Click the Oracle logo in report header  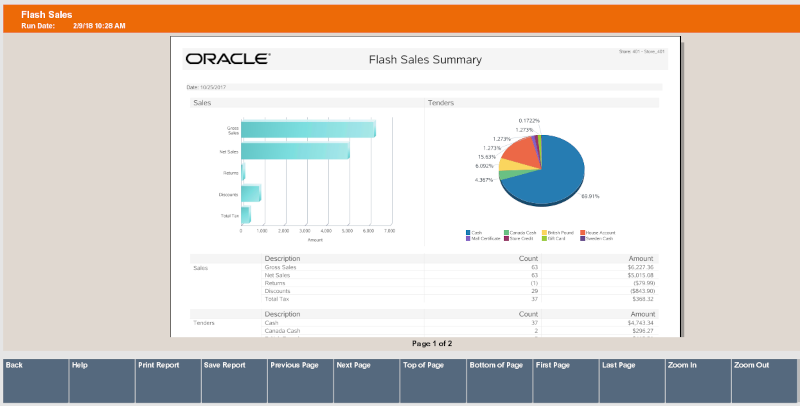(x=228, y=59)
